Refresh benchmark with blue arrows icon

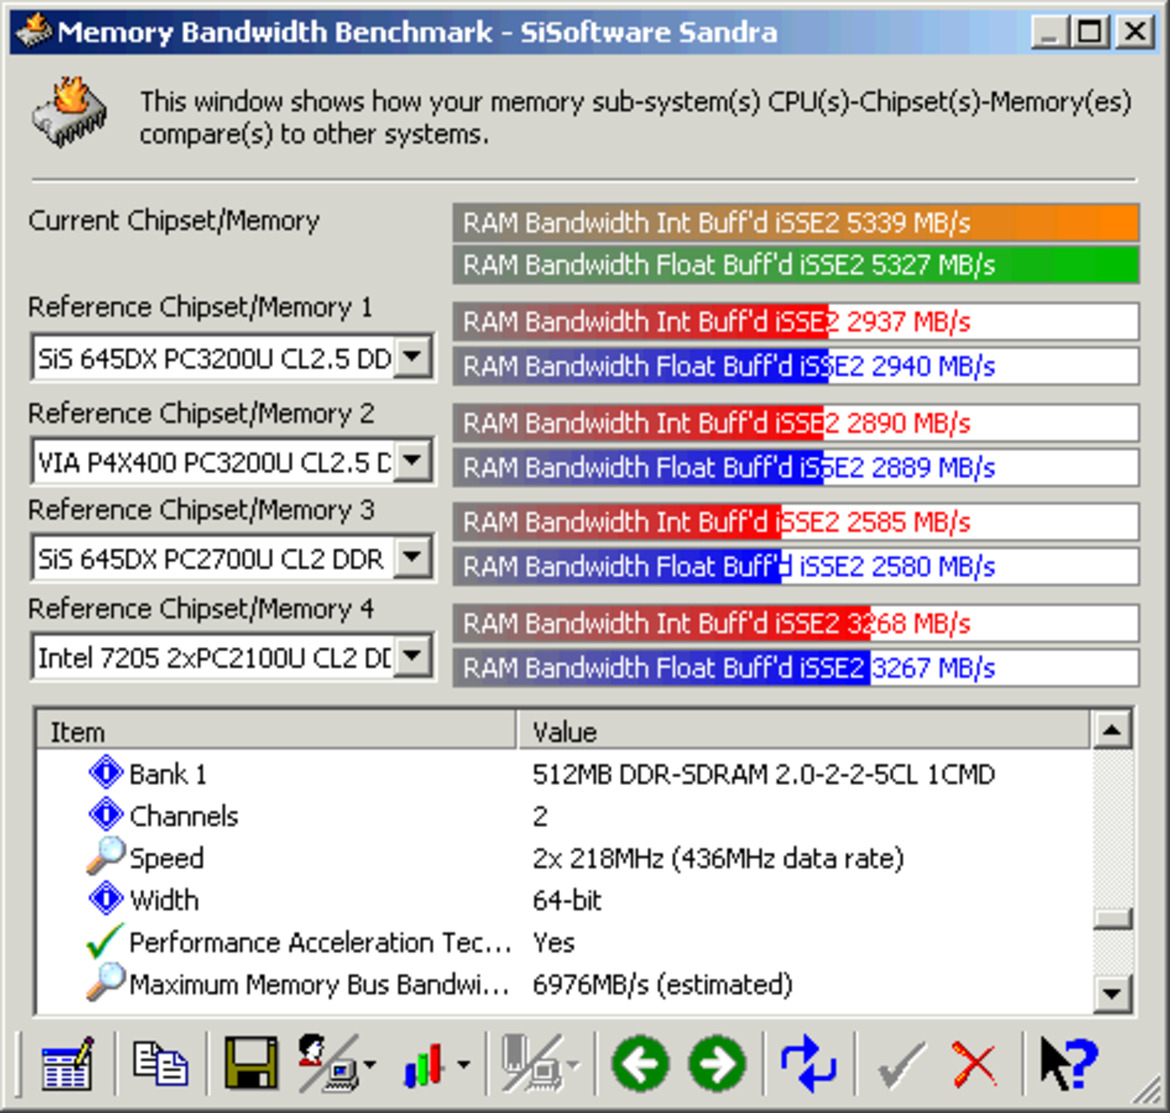tap(808, 1064)
